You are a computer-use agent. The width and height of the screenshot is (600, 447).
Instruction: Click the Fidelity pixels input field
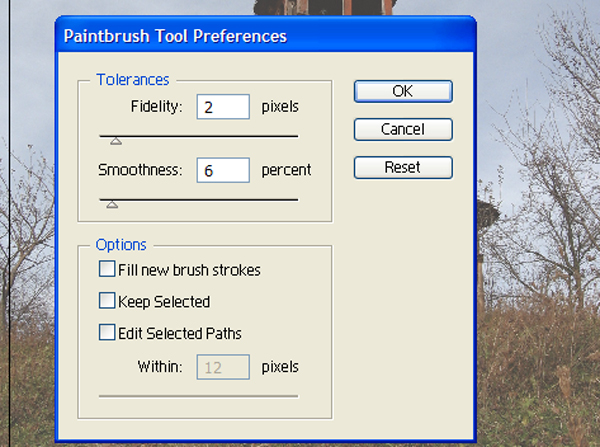coord(223,107)
